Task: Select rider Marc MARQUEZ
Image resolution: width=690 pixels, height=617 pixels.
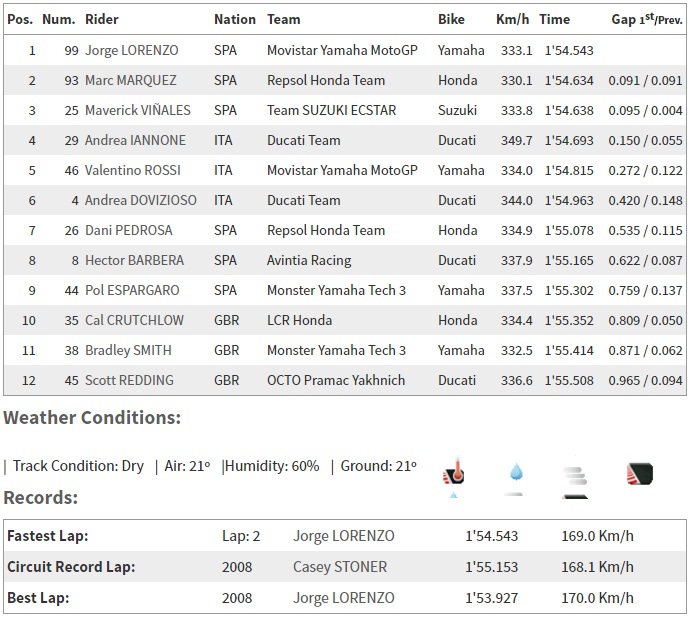Action: click(x=131, y=80)
